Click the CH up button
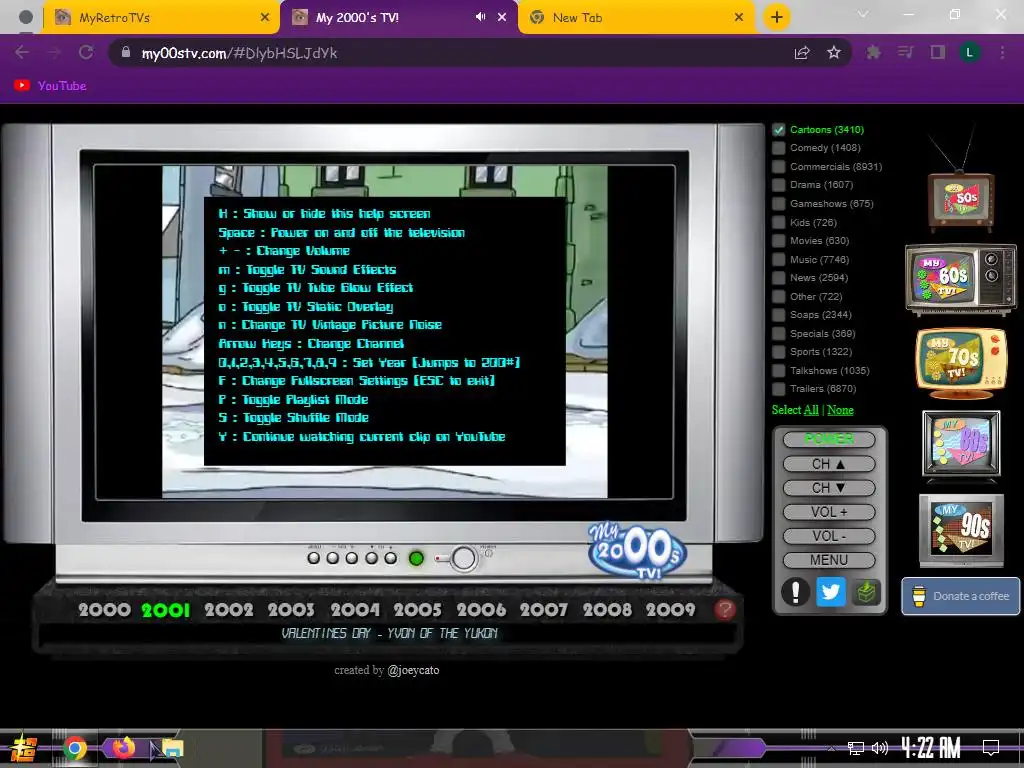Image resolution: width=1024 pixels, height=768 pixels. (829, 464)
